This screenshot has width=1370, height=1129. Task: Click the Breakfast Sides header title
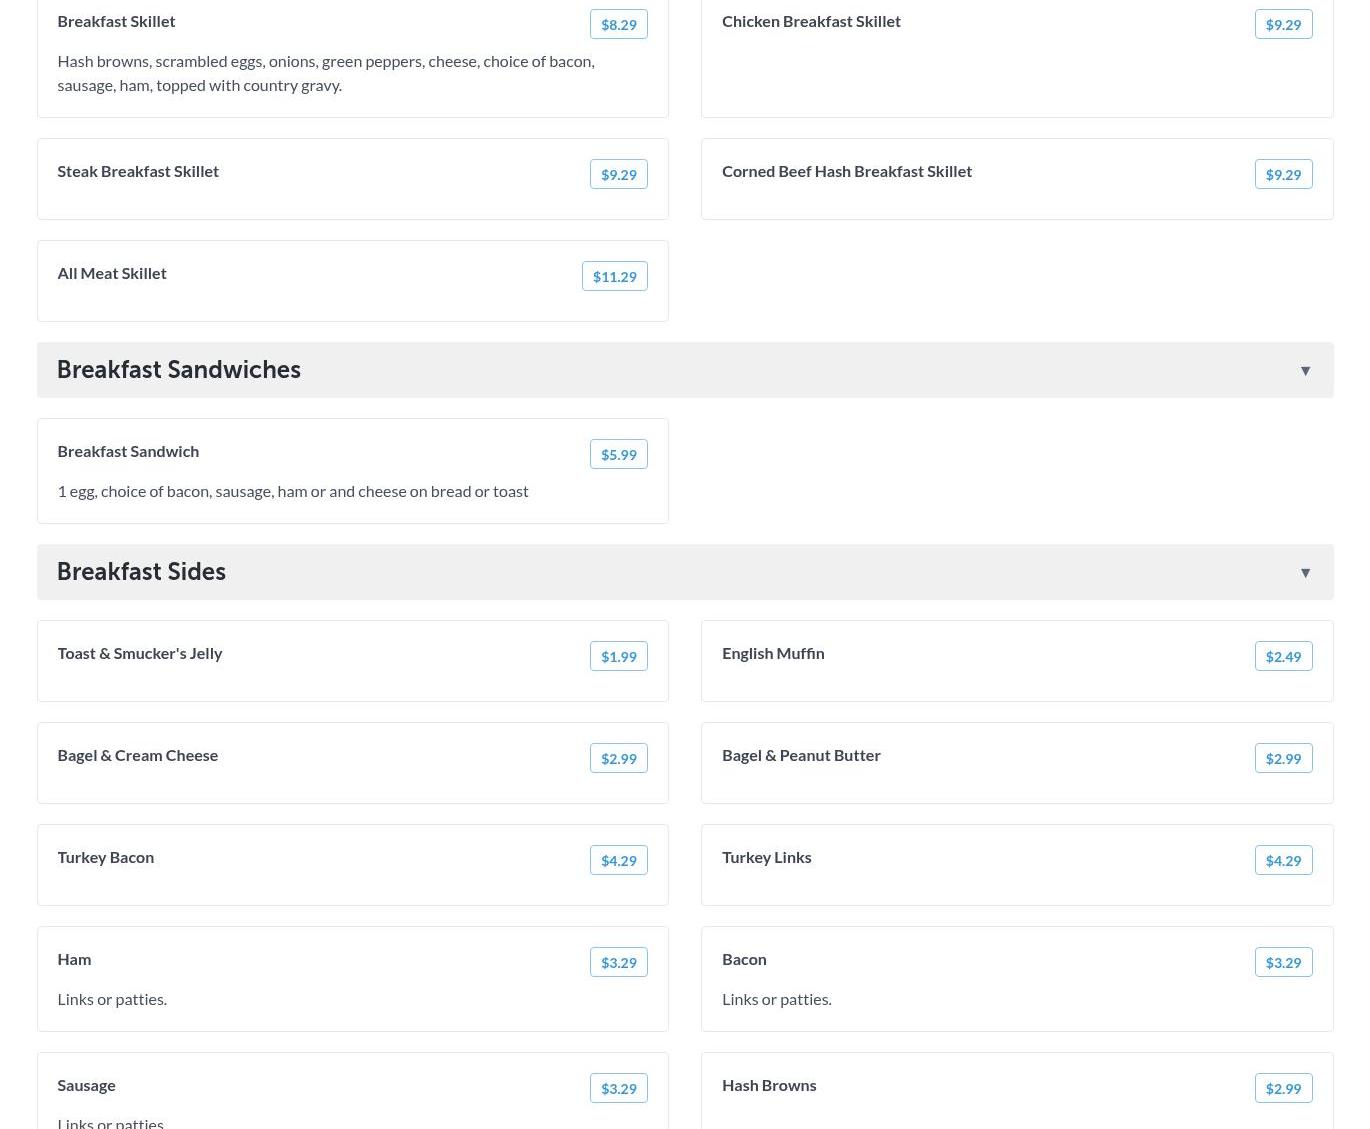click(141, 572)
